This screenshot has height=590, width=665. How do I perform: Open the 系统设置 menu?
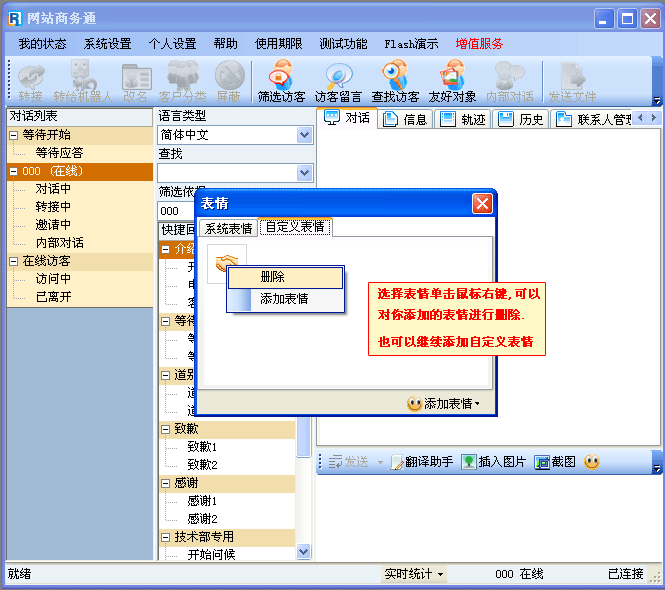click(x=107, y=44)
